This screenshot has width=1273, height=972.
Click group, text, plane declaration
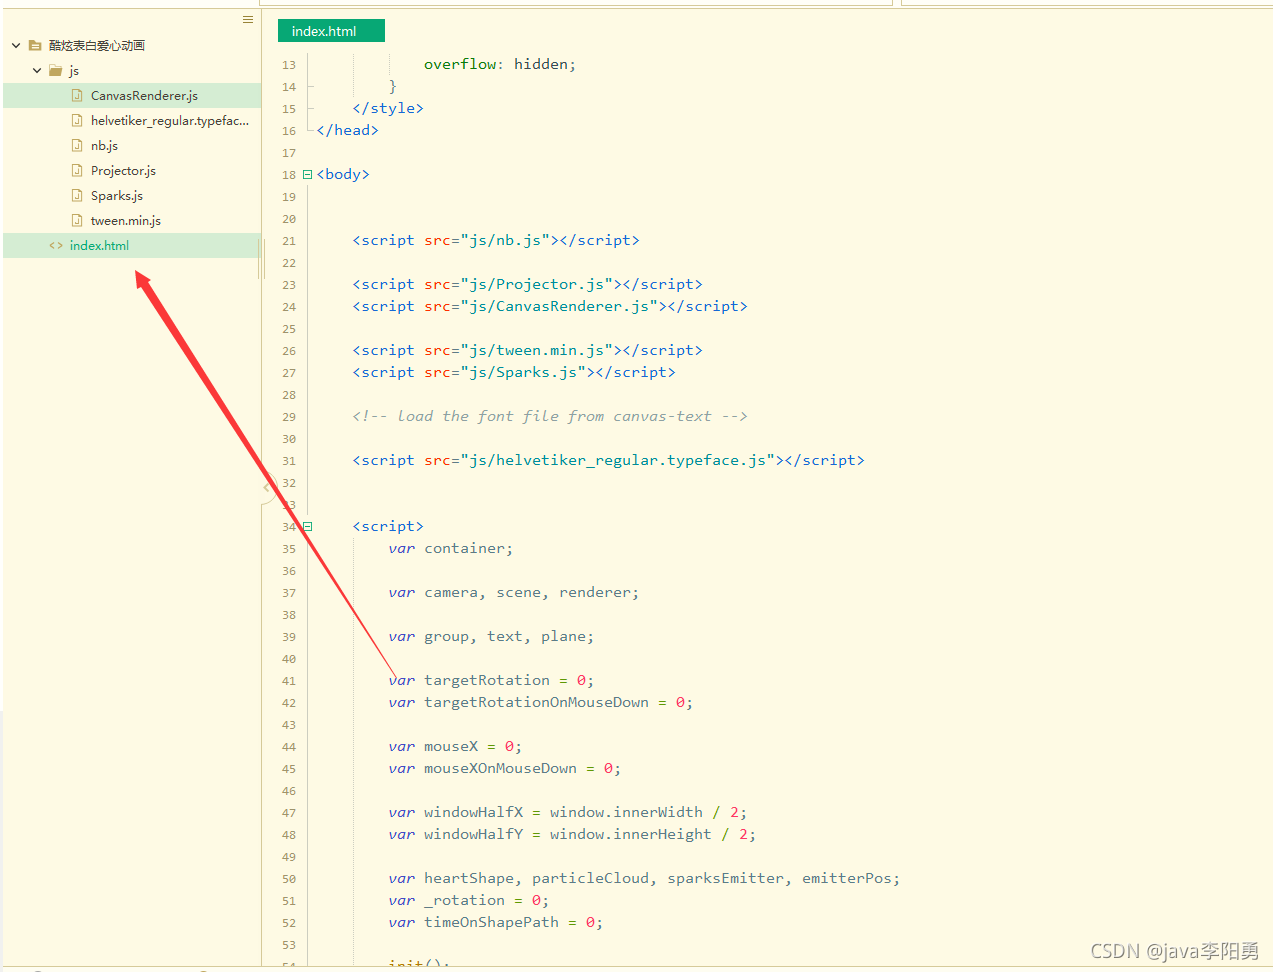coord(491,636)
